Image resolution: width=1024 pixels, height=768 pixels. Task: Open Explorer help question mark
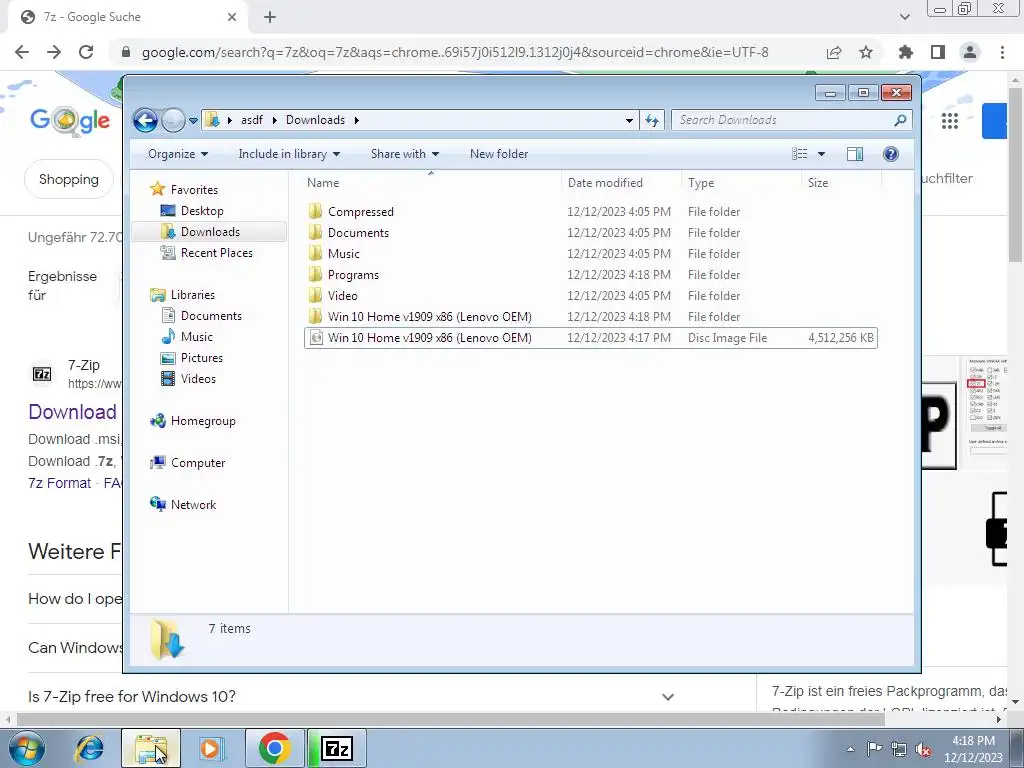tap(891, 154)
